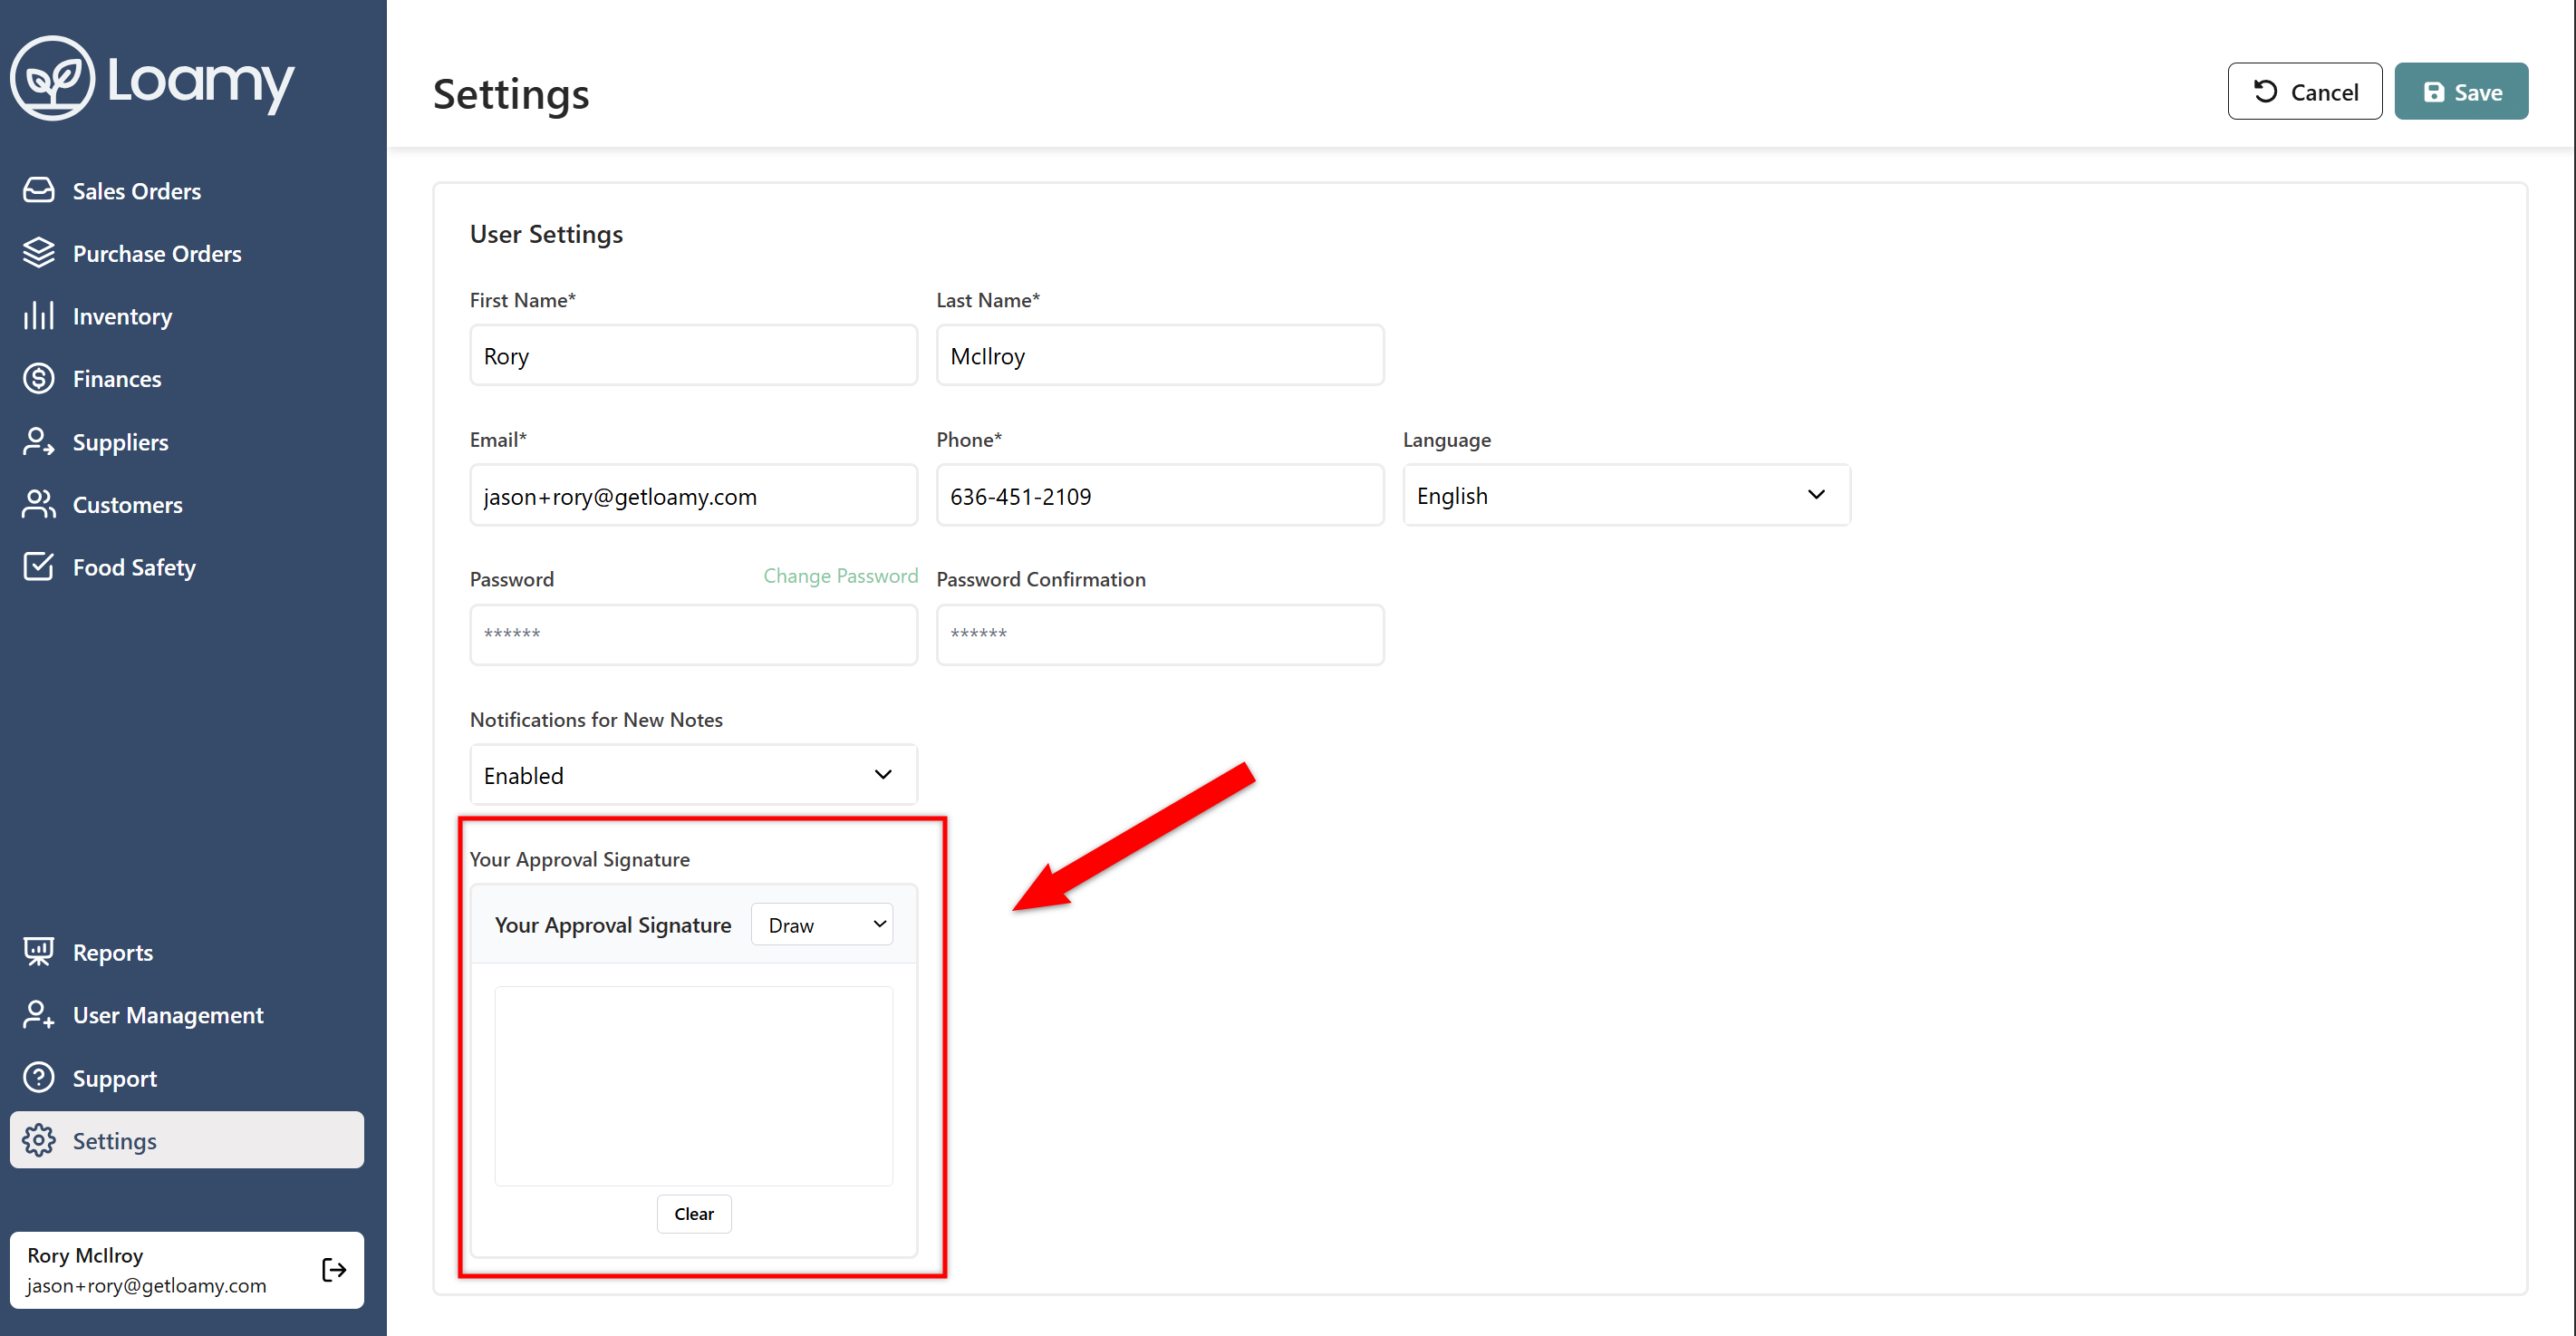Click the Sales Orders inbox icon
Image resolution: width=2576 pixels, height=1336 pixels.
[39, 190]
